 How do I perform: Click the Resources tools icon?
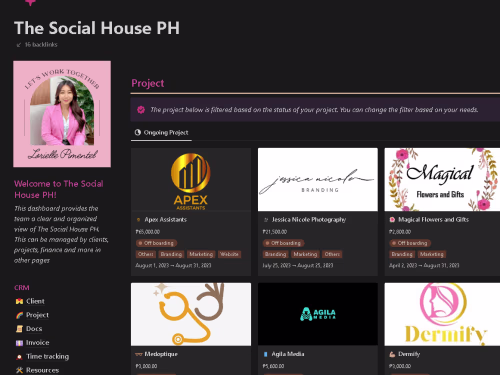pos(19,370)
